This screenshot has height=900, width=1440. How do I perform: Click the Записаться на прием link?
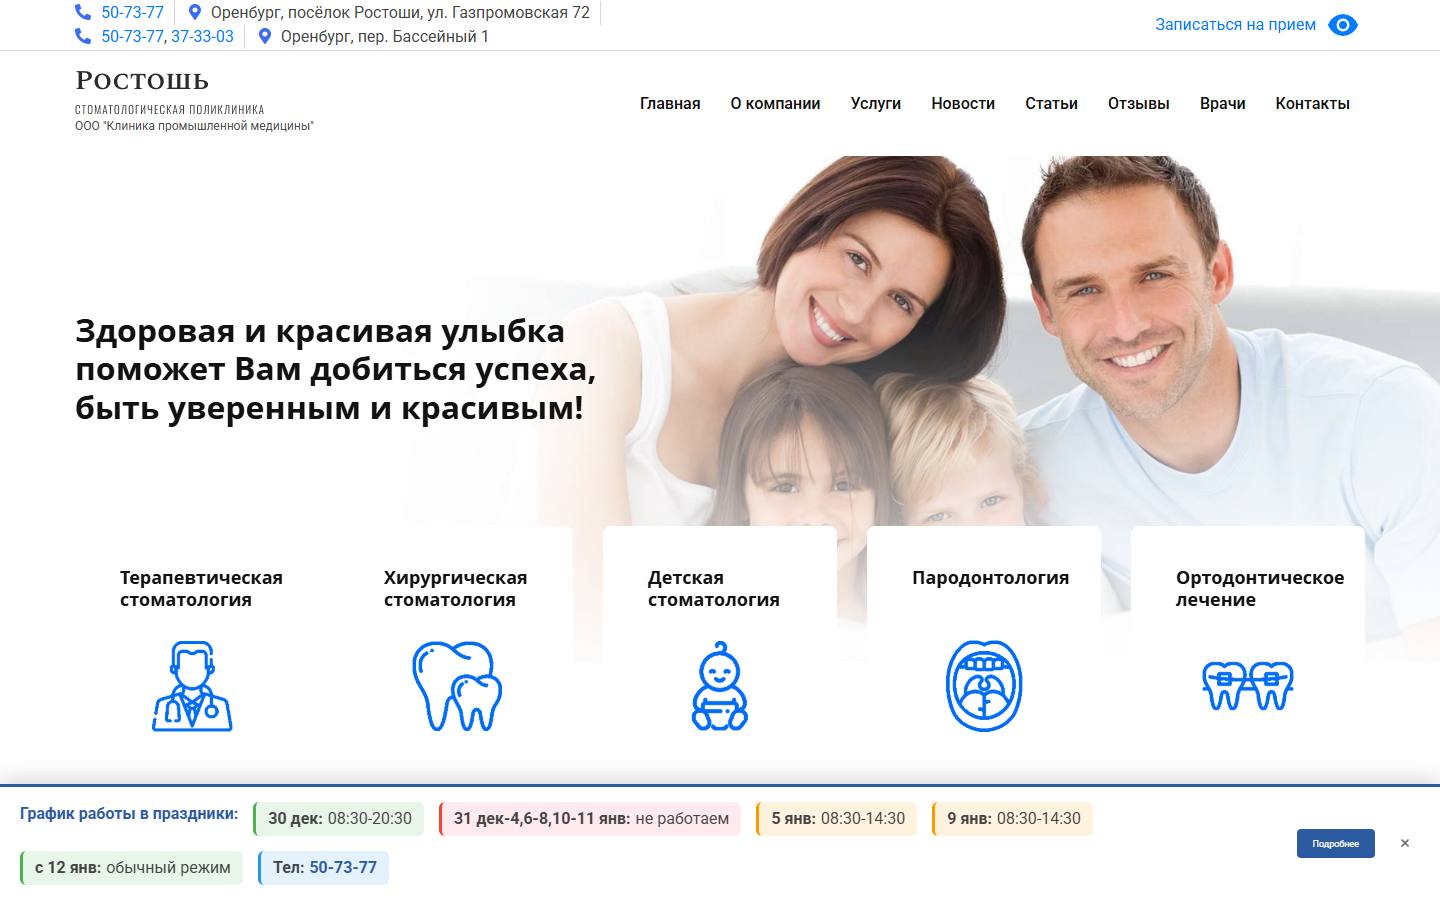click(1236, 25)
